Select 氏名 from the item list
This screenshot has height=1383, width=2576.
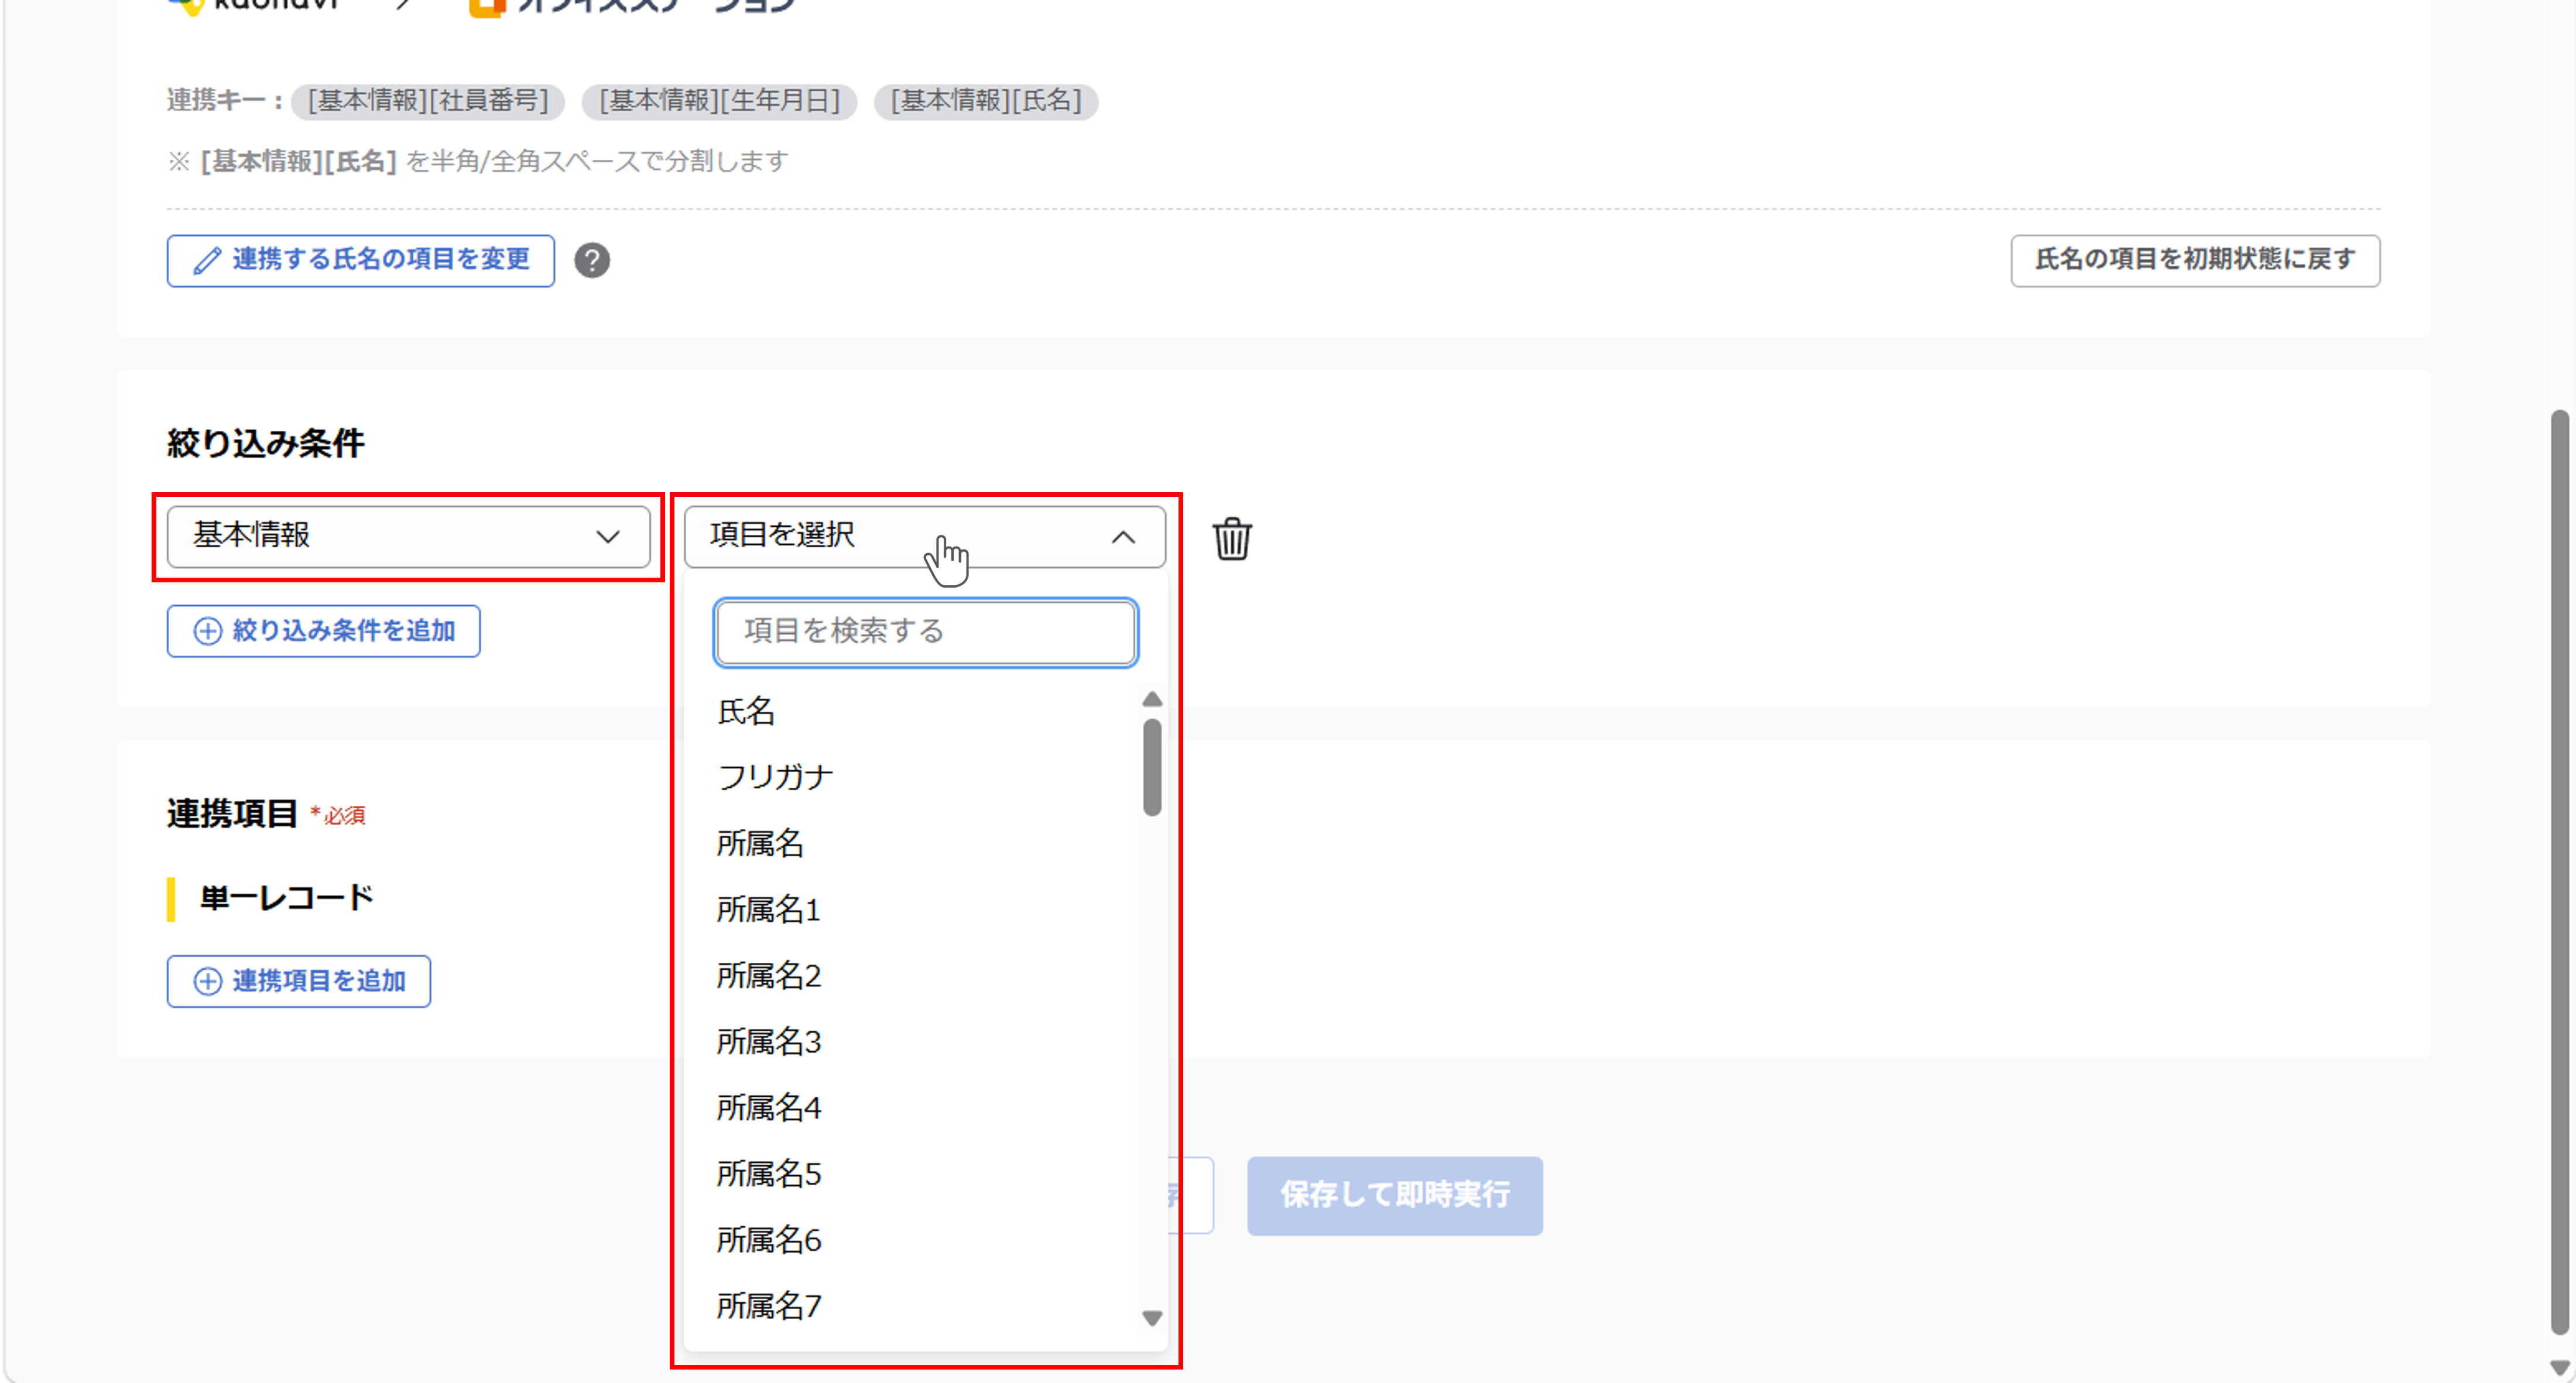[x=746, y=711]
